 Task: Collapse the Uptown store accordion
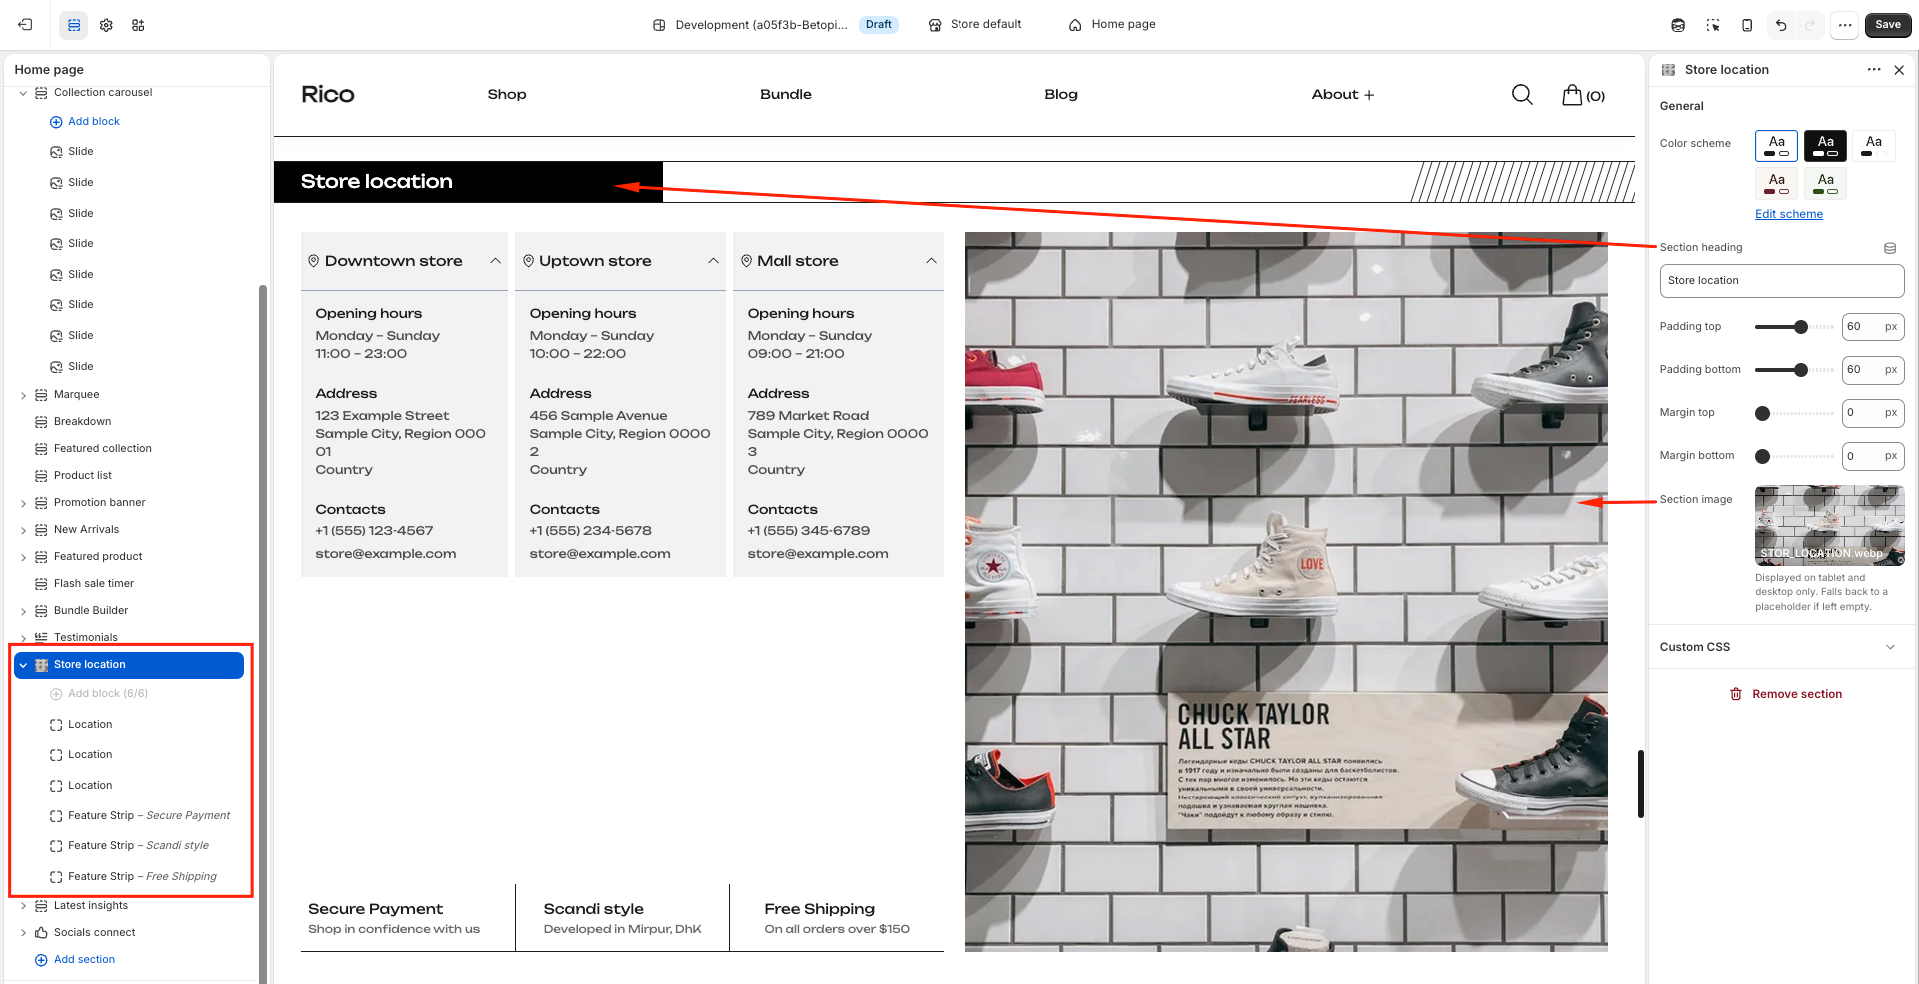pyautogui.click(x=713, y=261)
